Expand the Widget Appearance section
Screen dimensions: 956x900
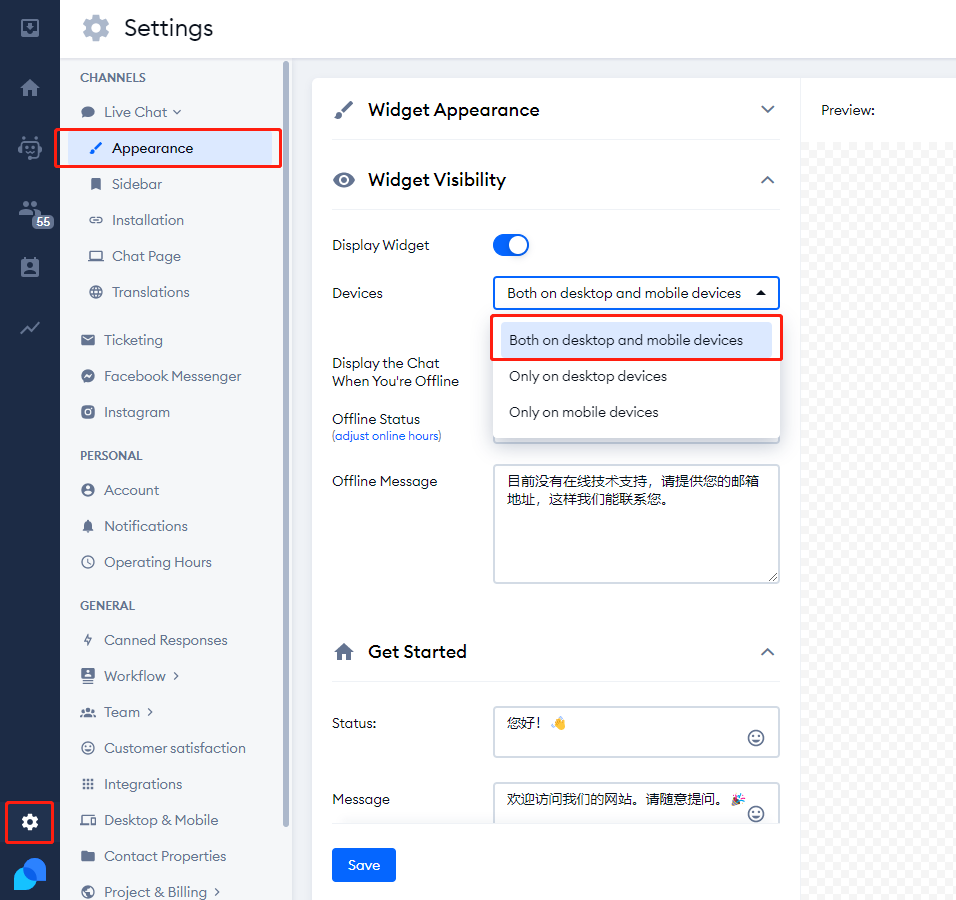[767, 110]
